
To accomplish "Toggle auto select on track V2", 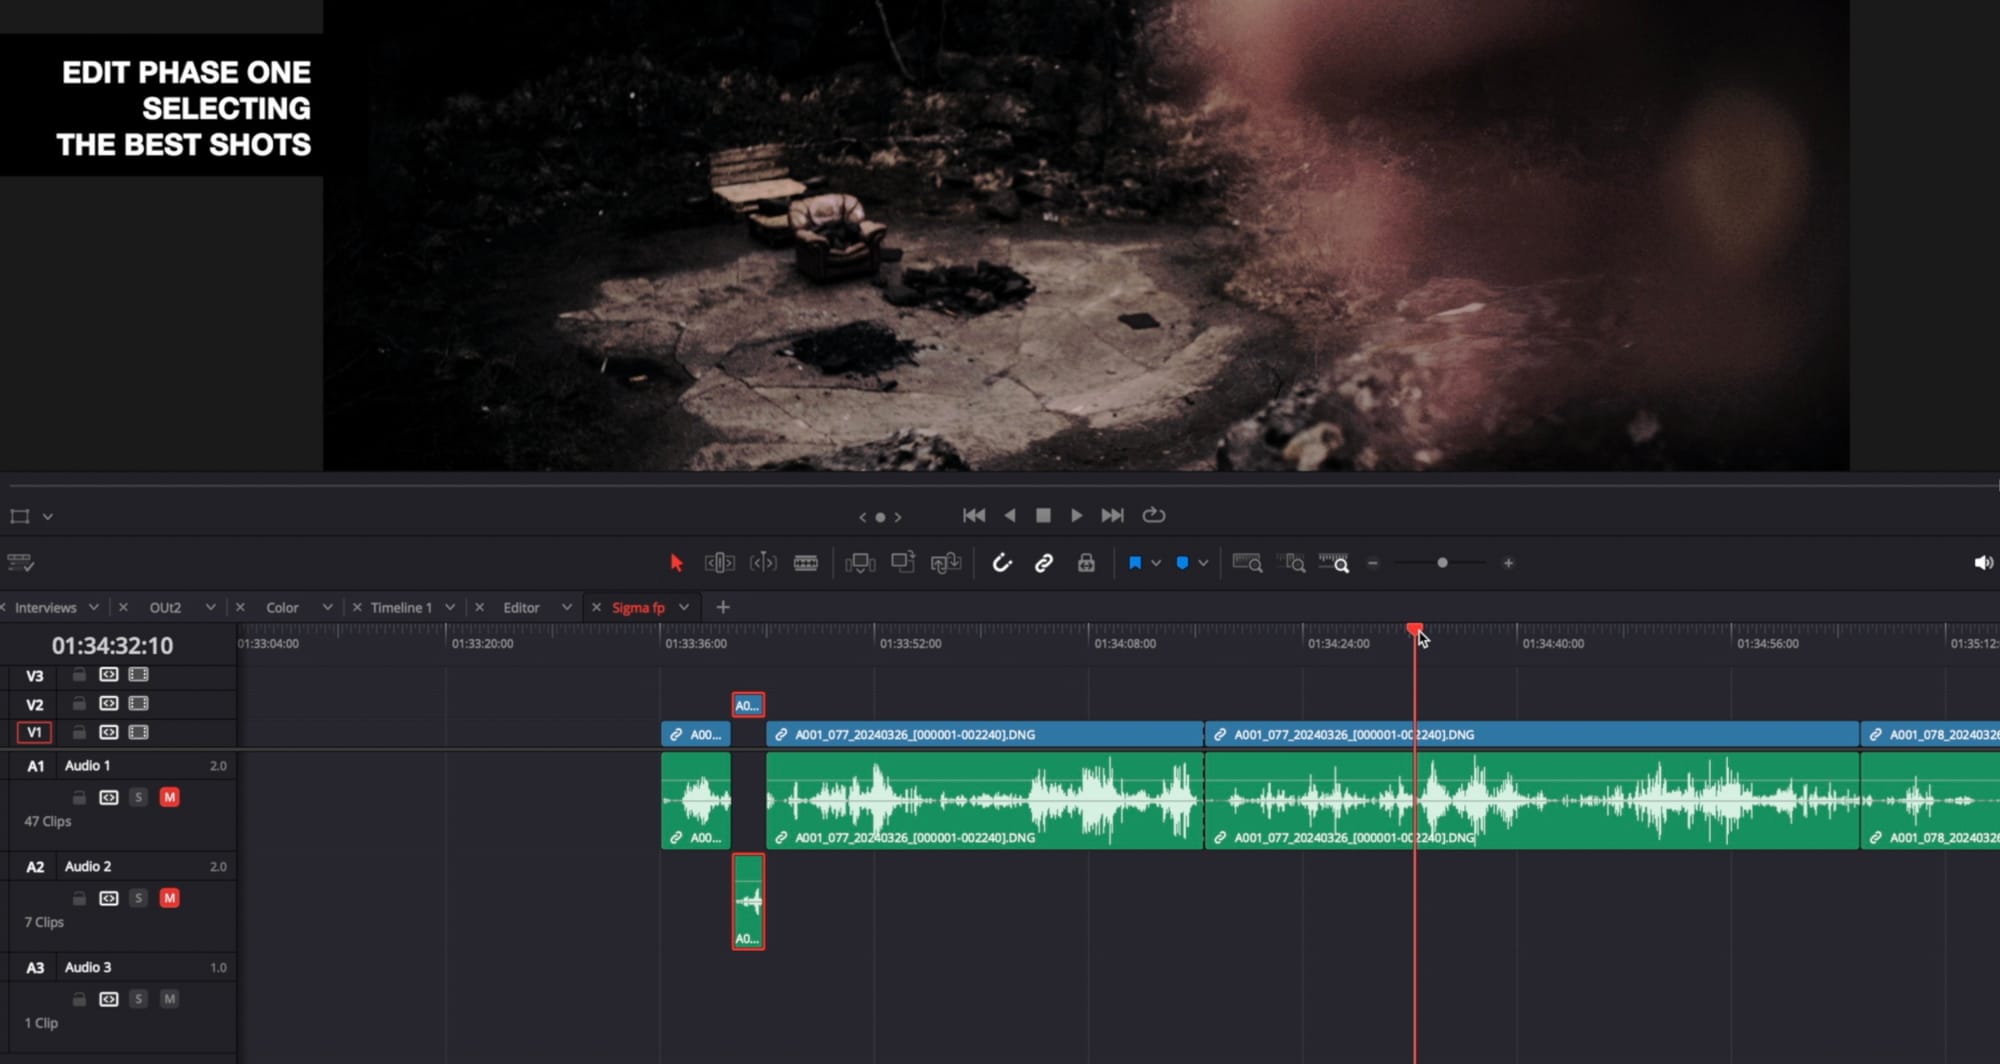I will click(109, 704).
